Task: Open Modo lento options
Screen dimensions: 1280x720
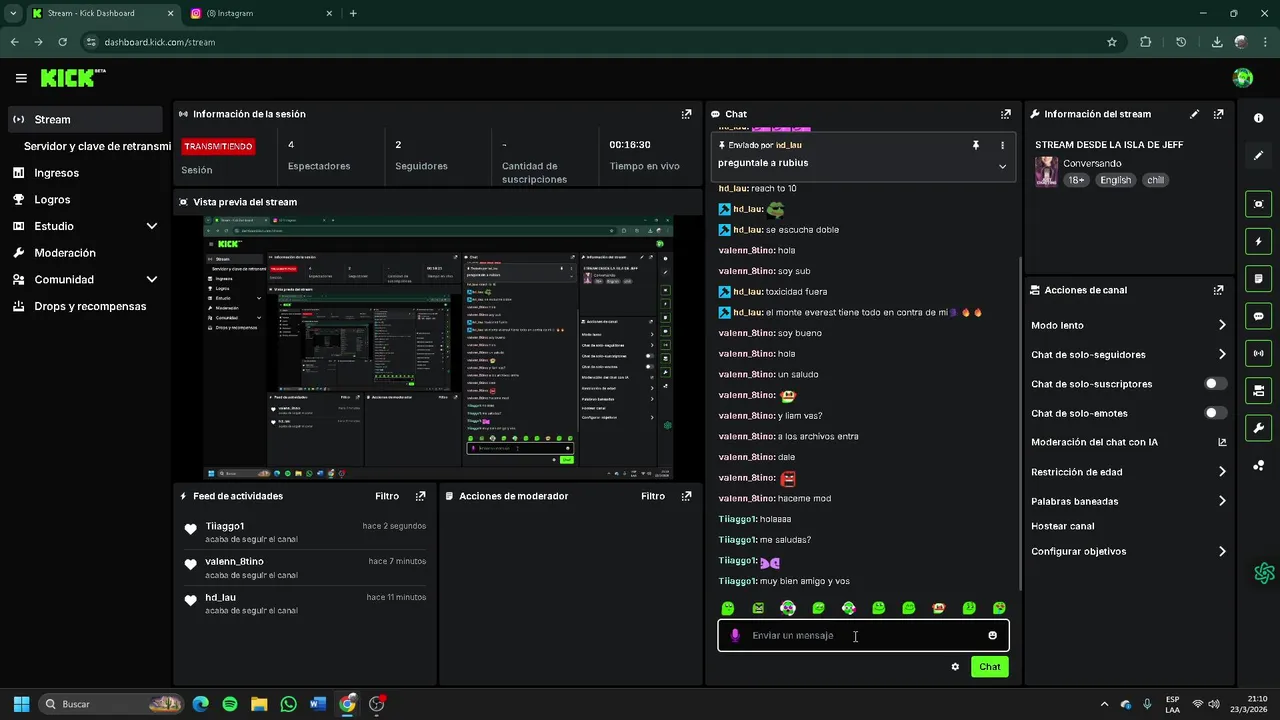Action: tap(1129, 325)
